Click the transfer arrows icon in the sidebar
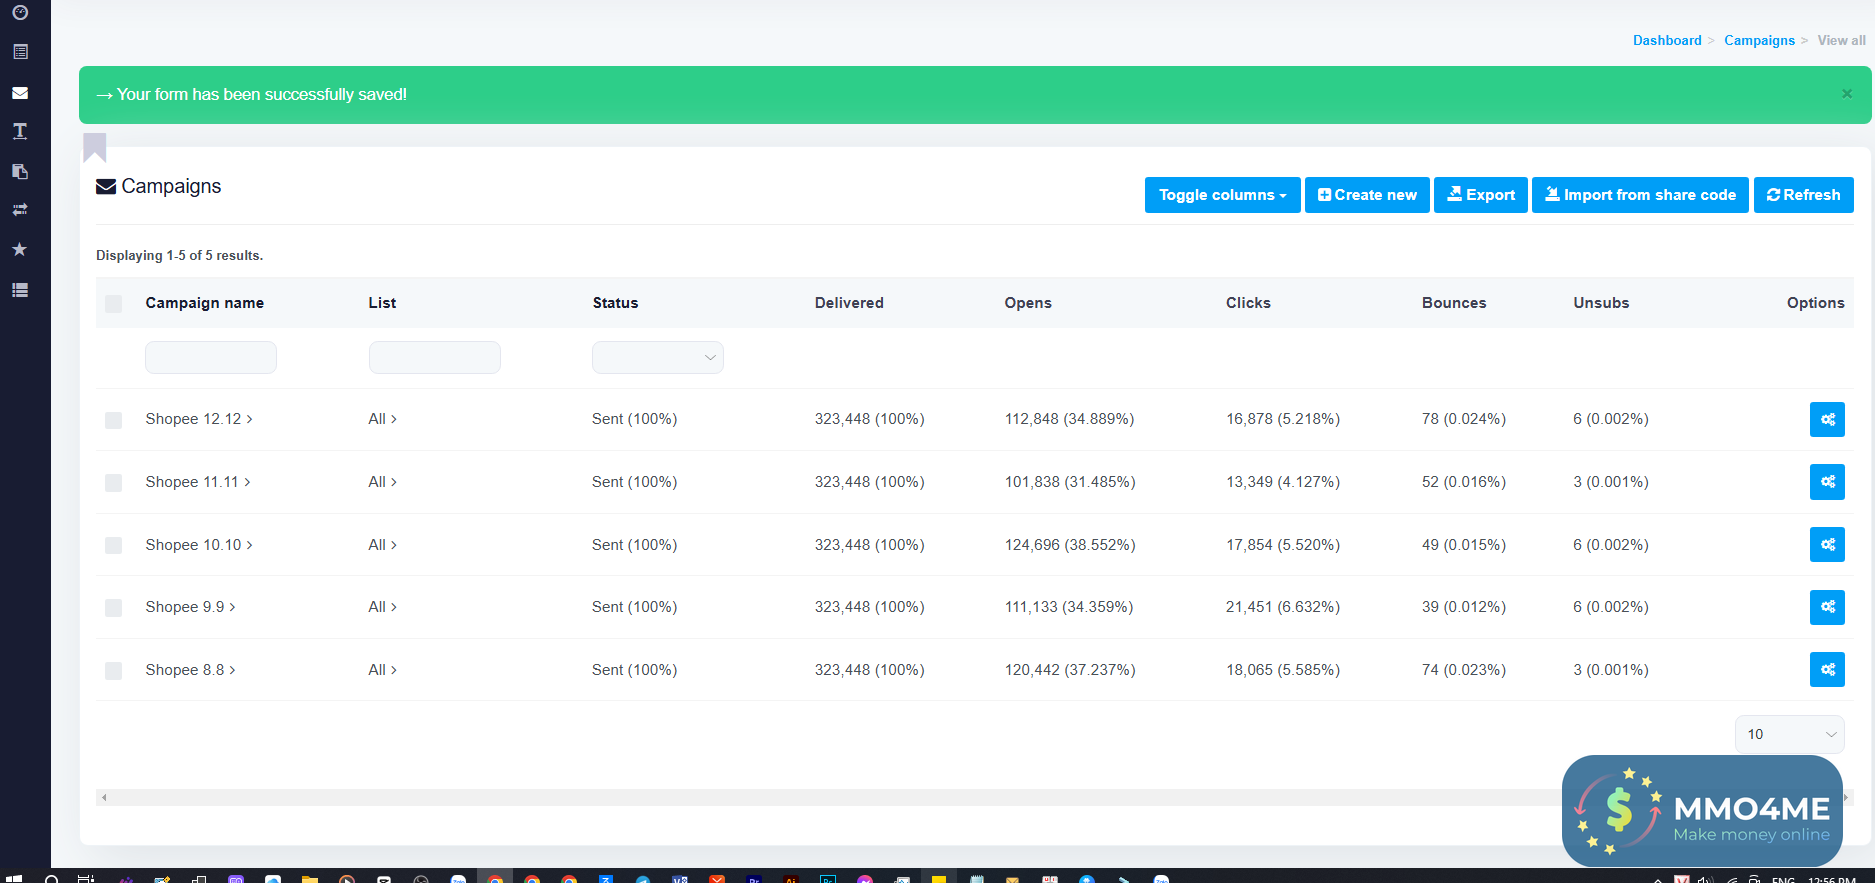Image resolution: width=1875 pixels, height=883 pixels. pos(20,210)
